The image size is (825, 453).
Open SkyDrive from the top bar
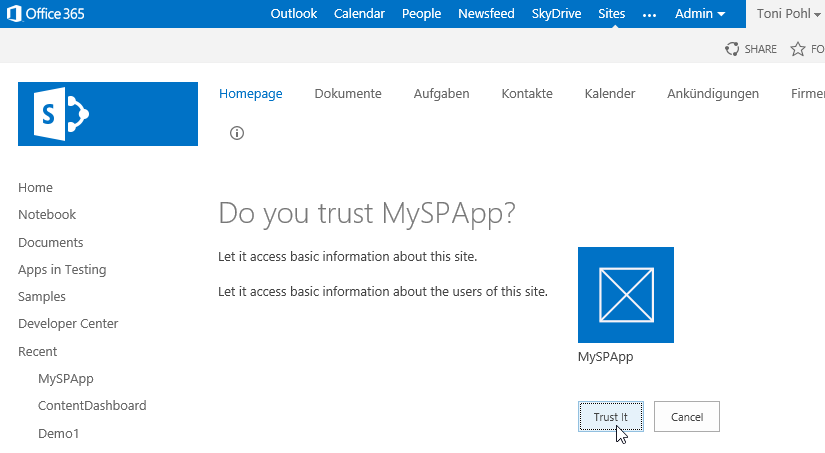coord(556,14)
